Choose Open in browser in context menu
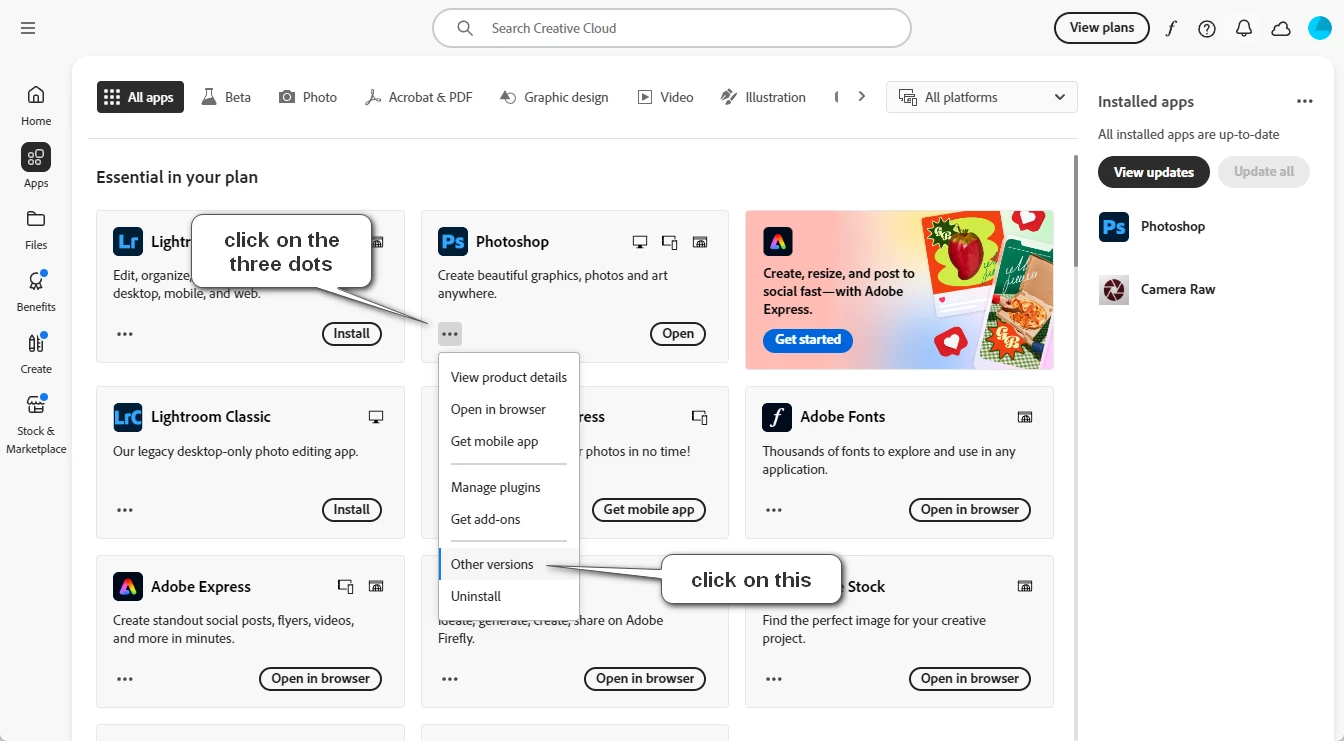 [x=509, y=410]
